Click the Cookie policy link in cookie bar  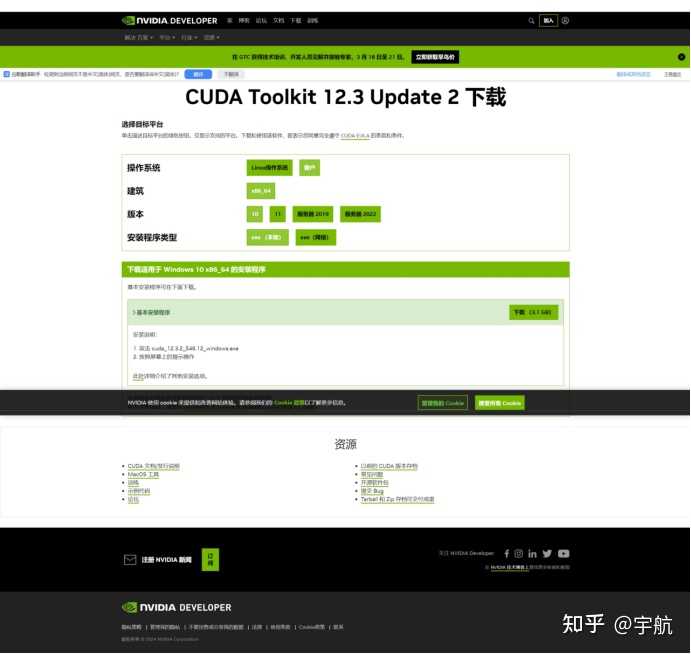pos(289,403)
